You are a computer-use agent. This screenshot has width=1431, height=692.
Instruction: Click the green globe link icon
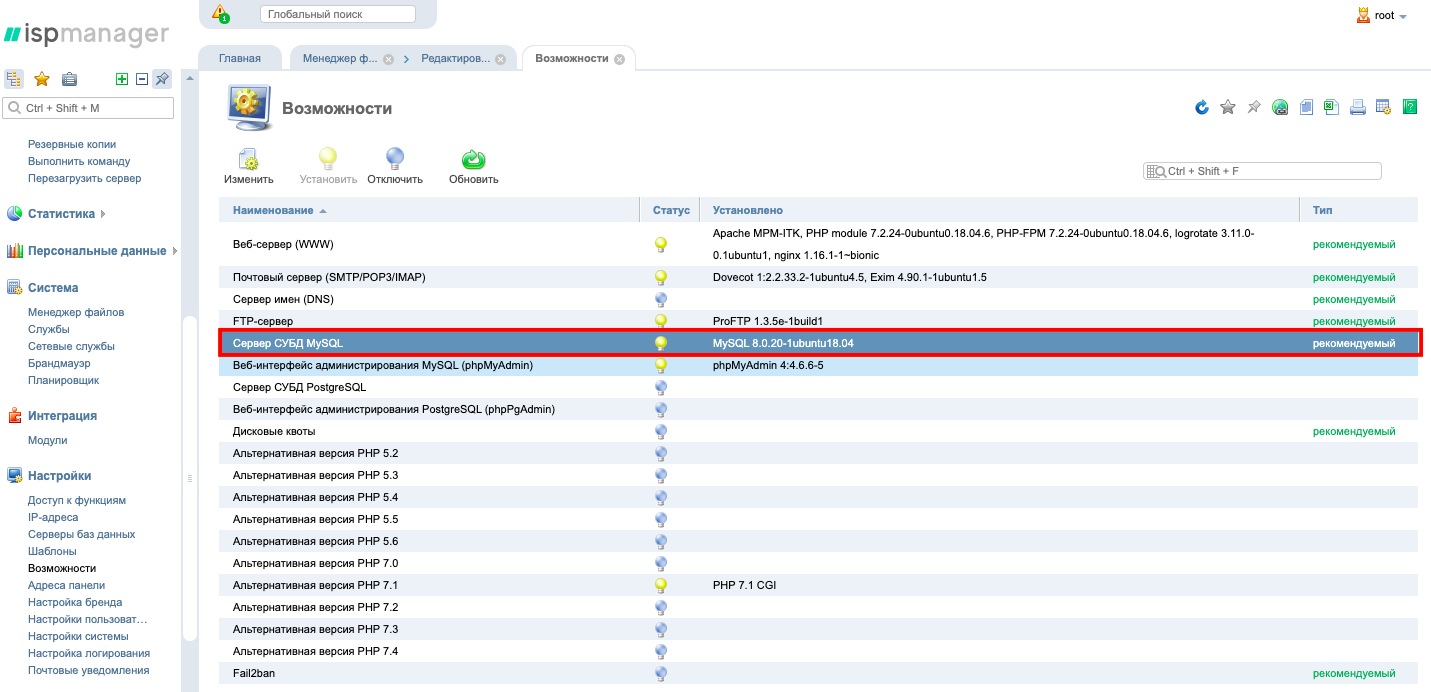click(x=1280, y=107)
